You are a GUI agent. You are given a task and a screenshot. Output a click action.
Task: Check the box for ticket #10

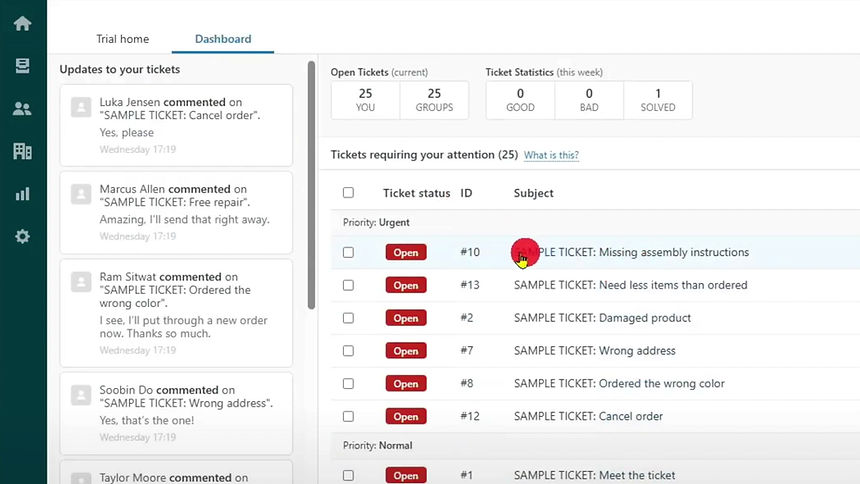348,252
